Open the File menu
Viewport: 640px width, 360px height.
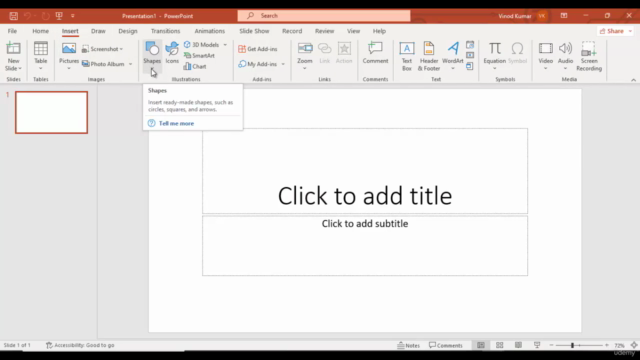(12, 31)
